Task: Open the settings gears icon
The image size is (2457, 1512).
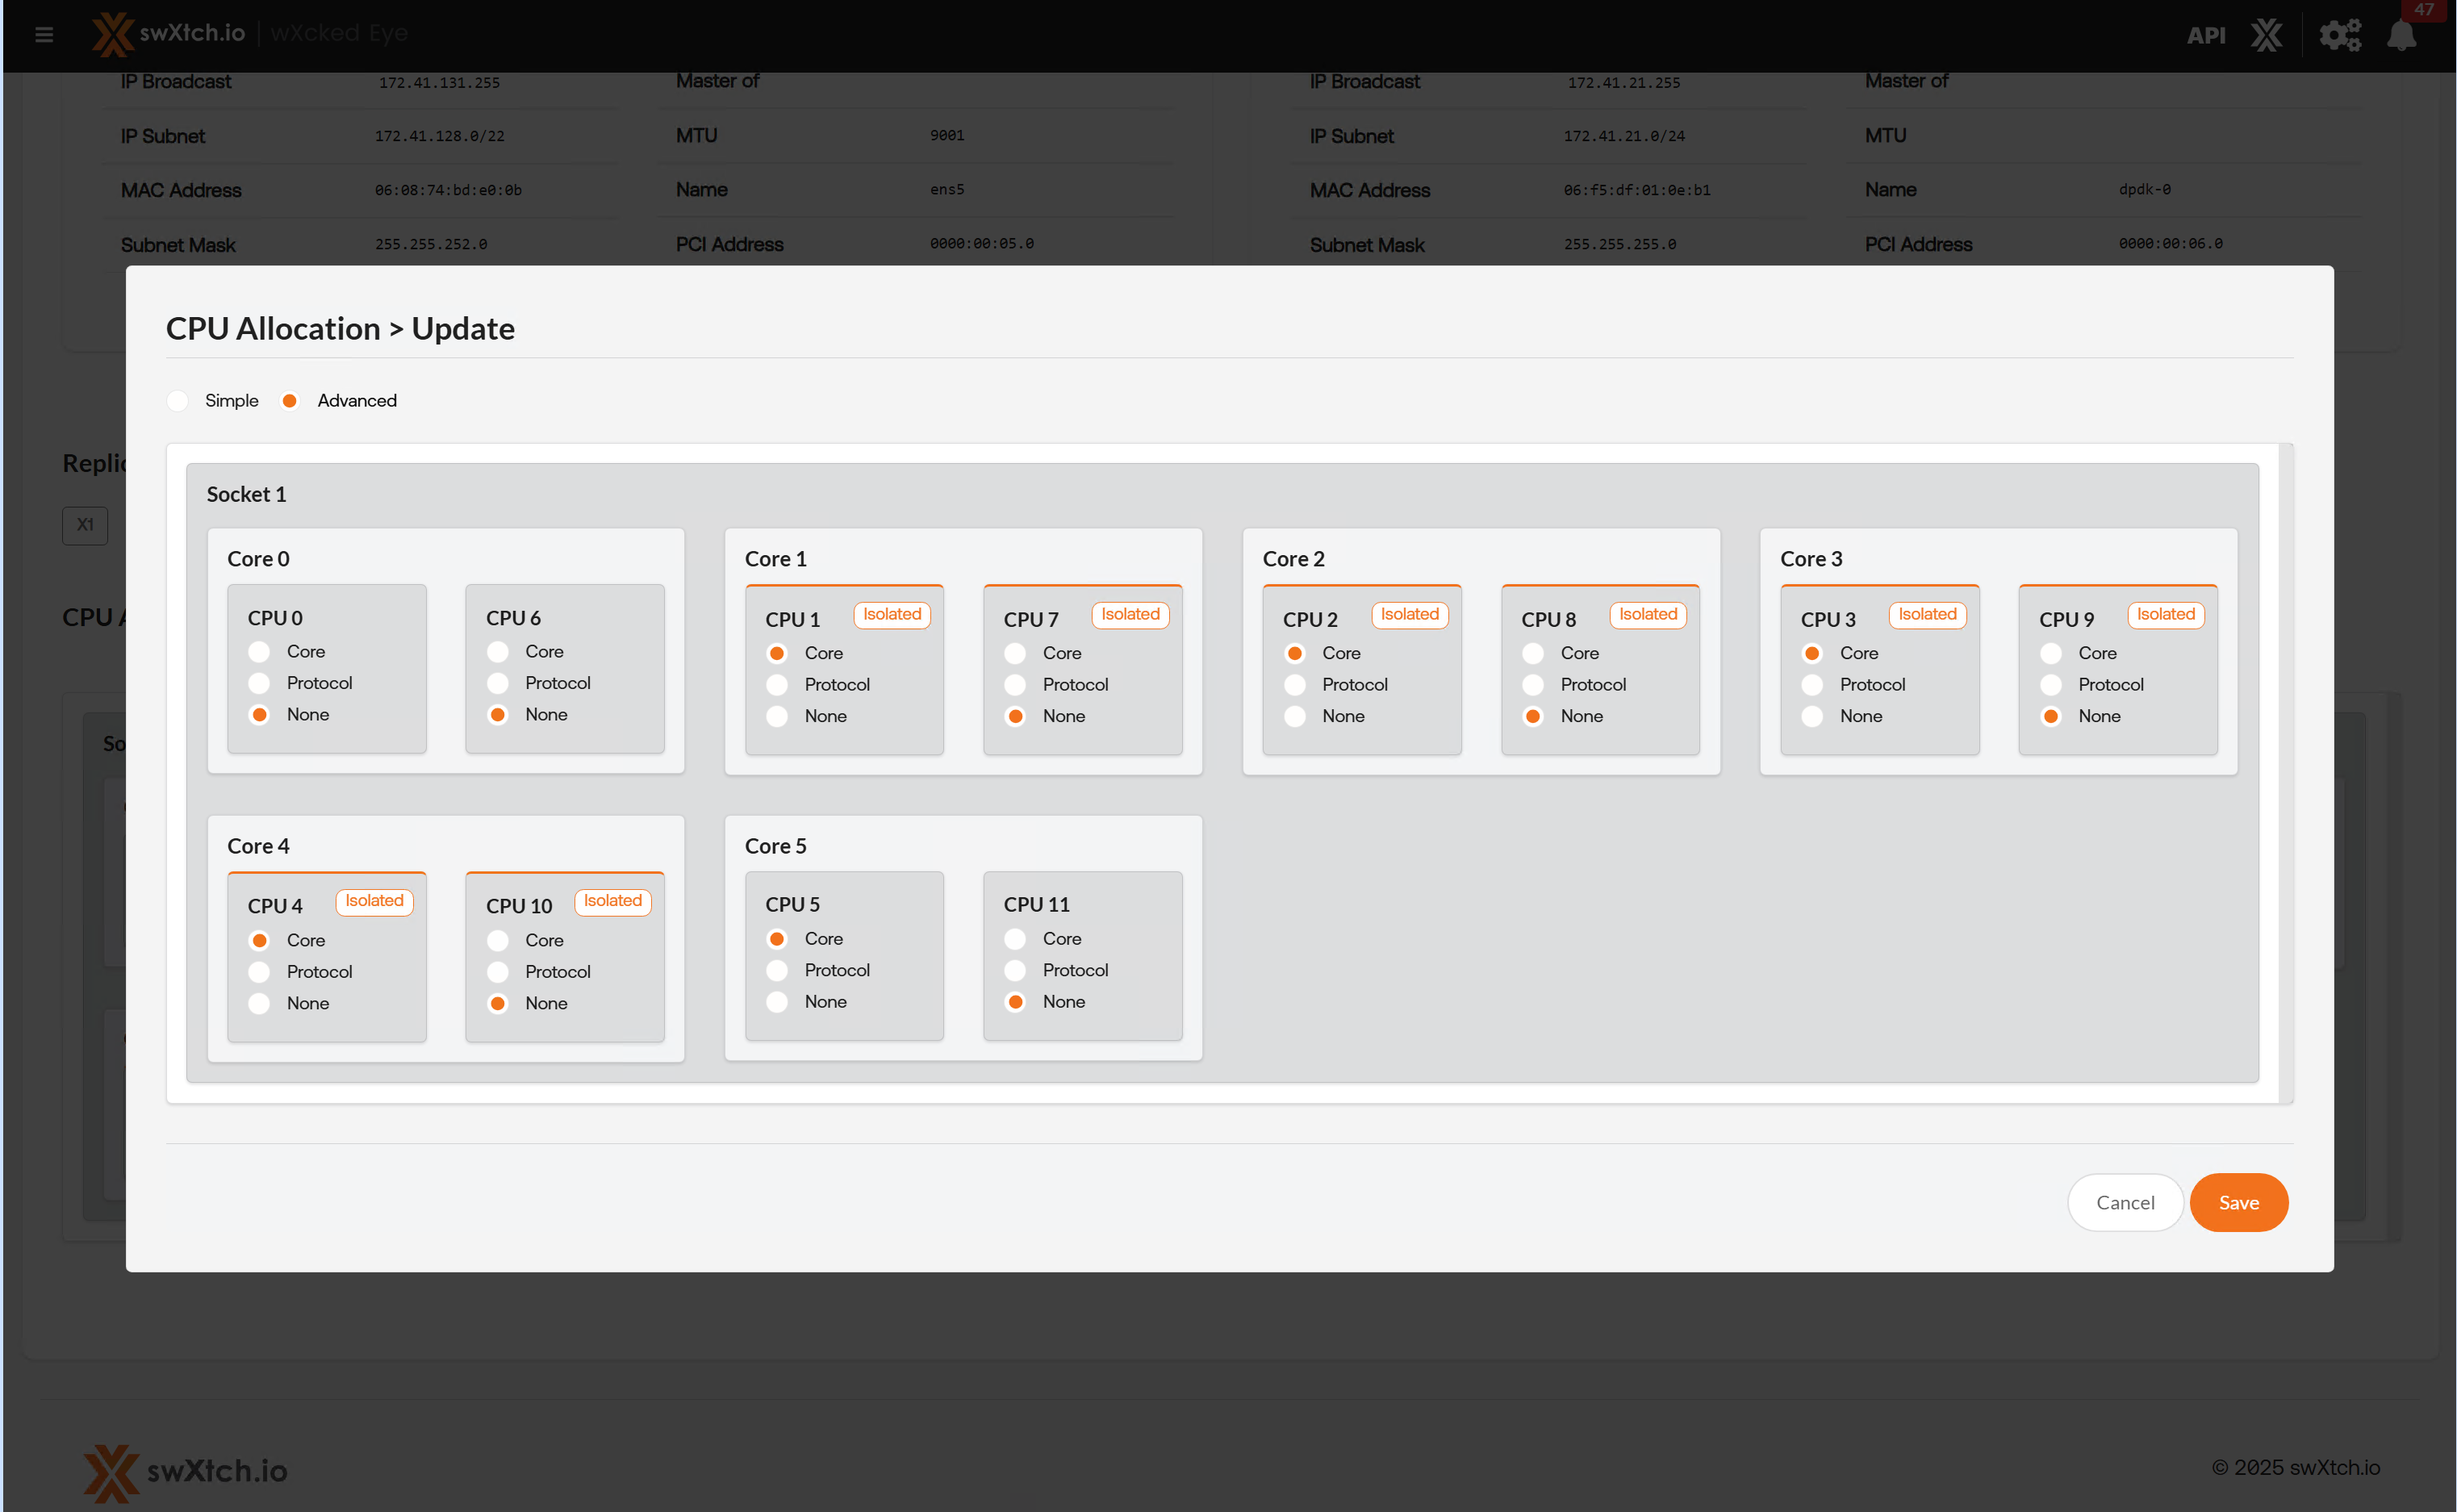Action: pos(2340,36)
